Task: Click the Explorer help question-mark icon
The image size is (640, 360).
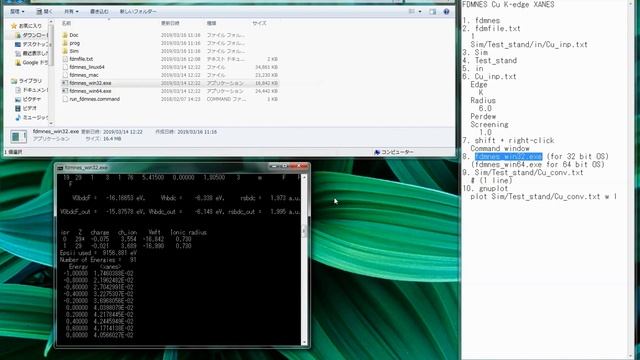Action: point(446,11)
